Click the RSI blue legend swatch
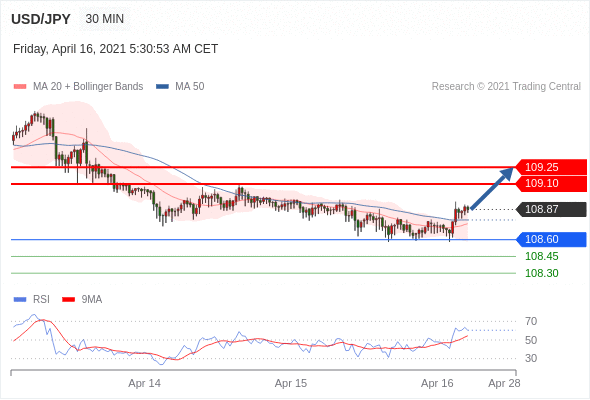 20,300
